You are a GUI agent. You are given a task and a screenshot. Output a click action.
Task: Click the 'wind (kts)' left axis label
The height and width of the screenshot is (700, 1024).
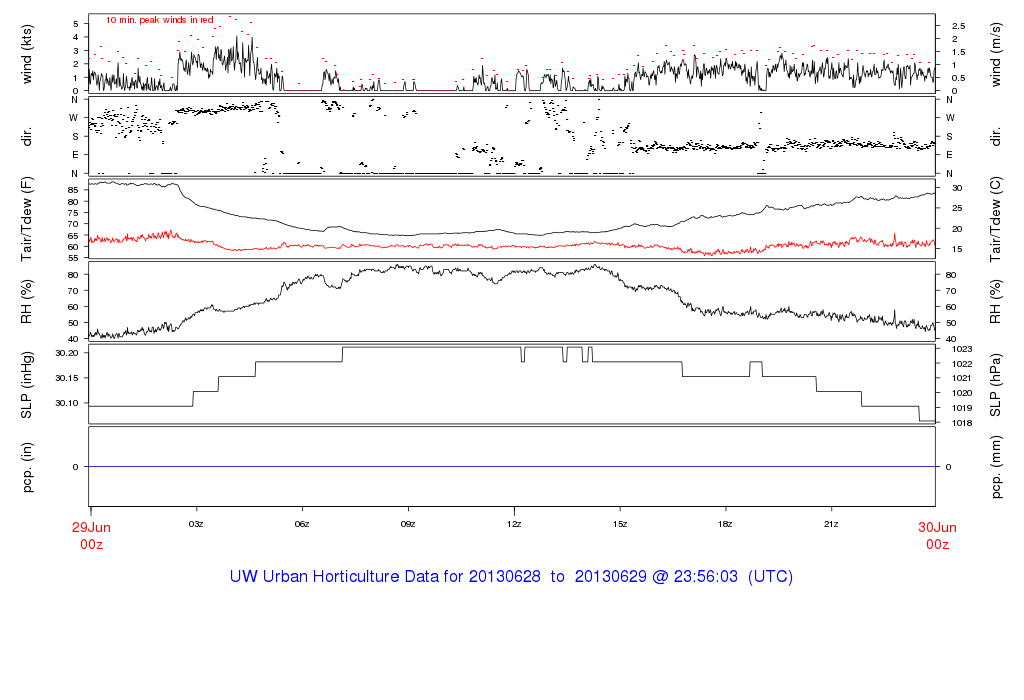coord(27,54)
